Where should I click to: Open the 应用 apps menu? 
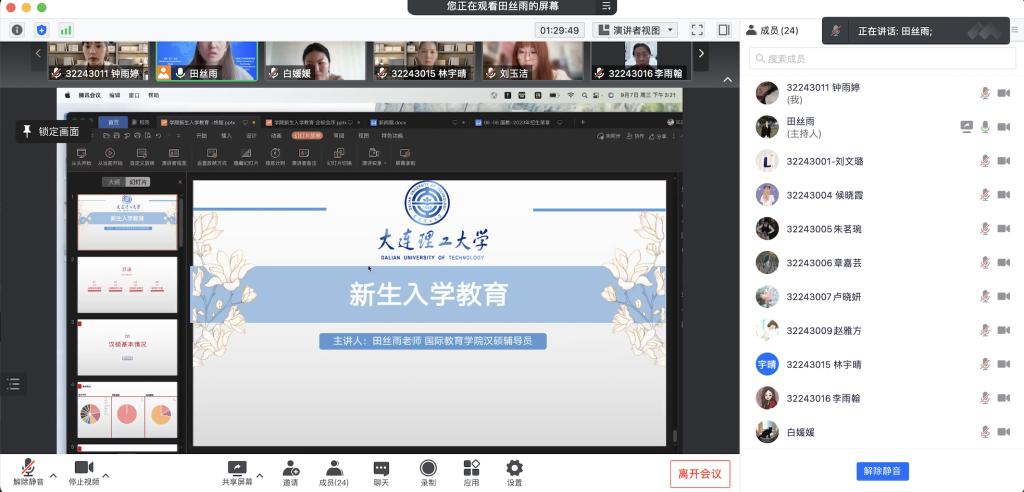(471, 472)
